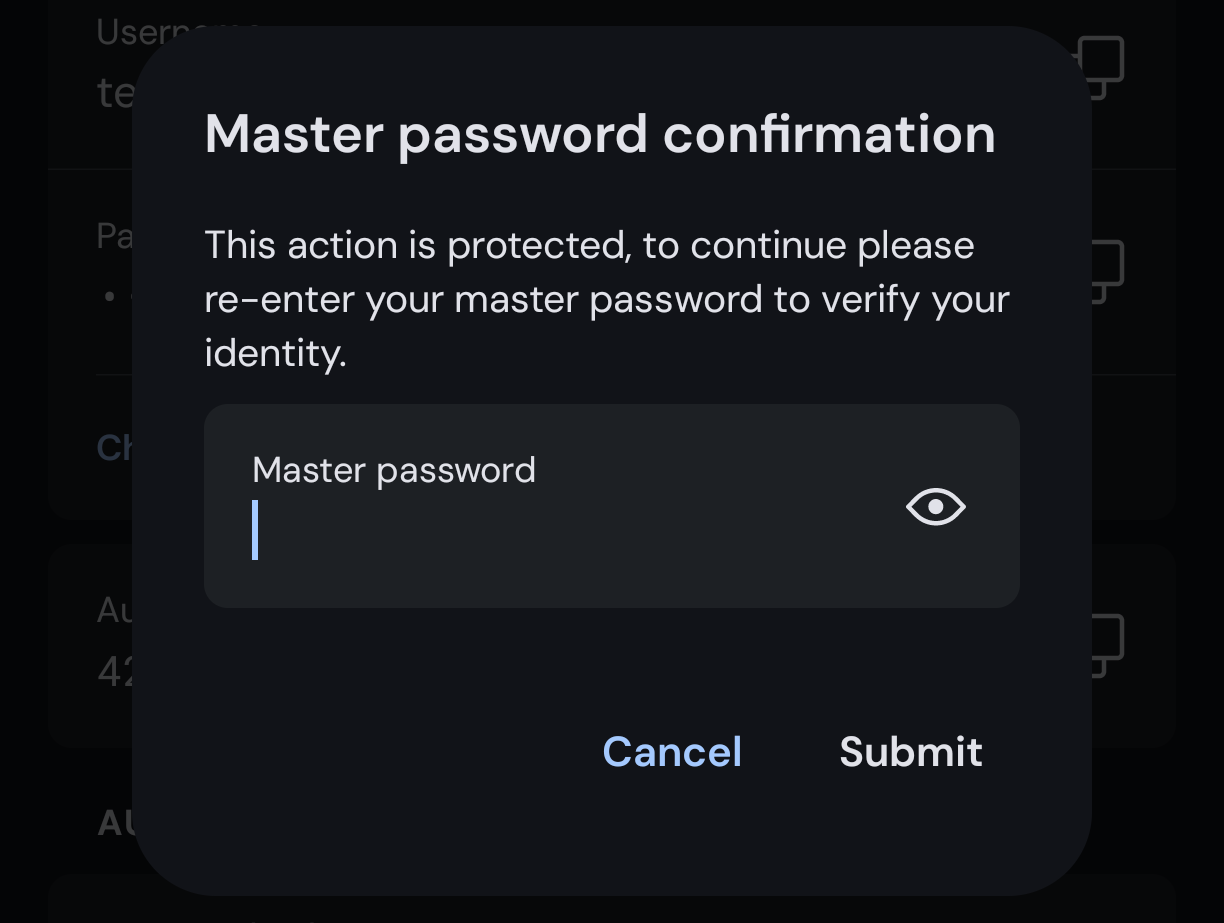1224x923 pixels.
Task: Click the blinking text cursor in password field
Action: point(256,530)
